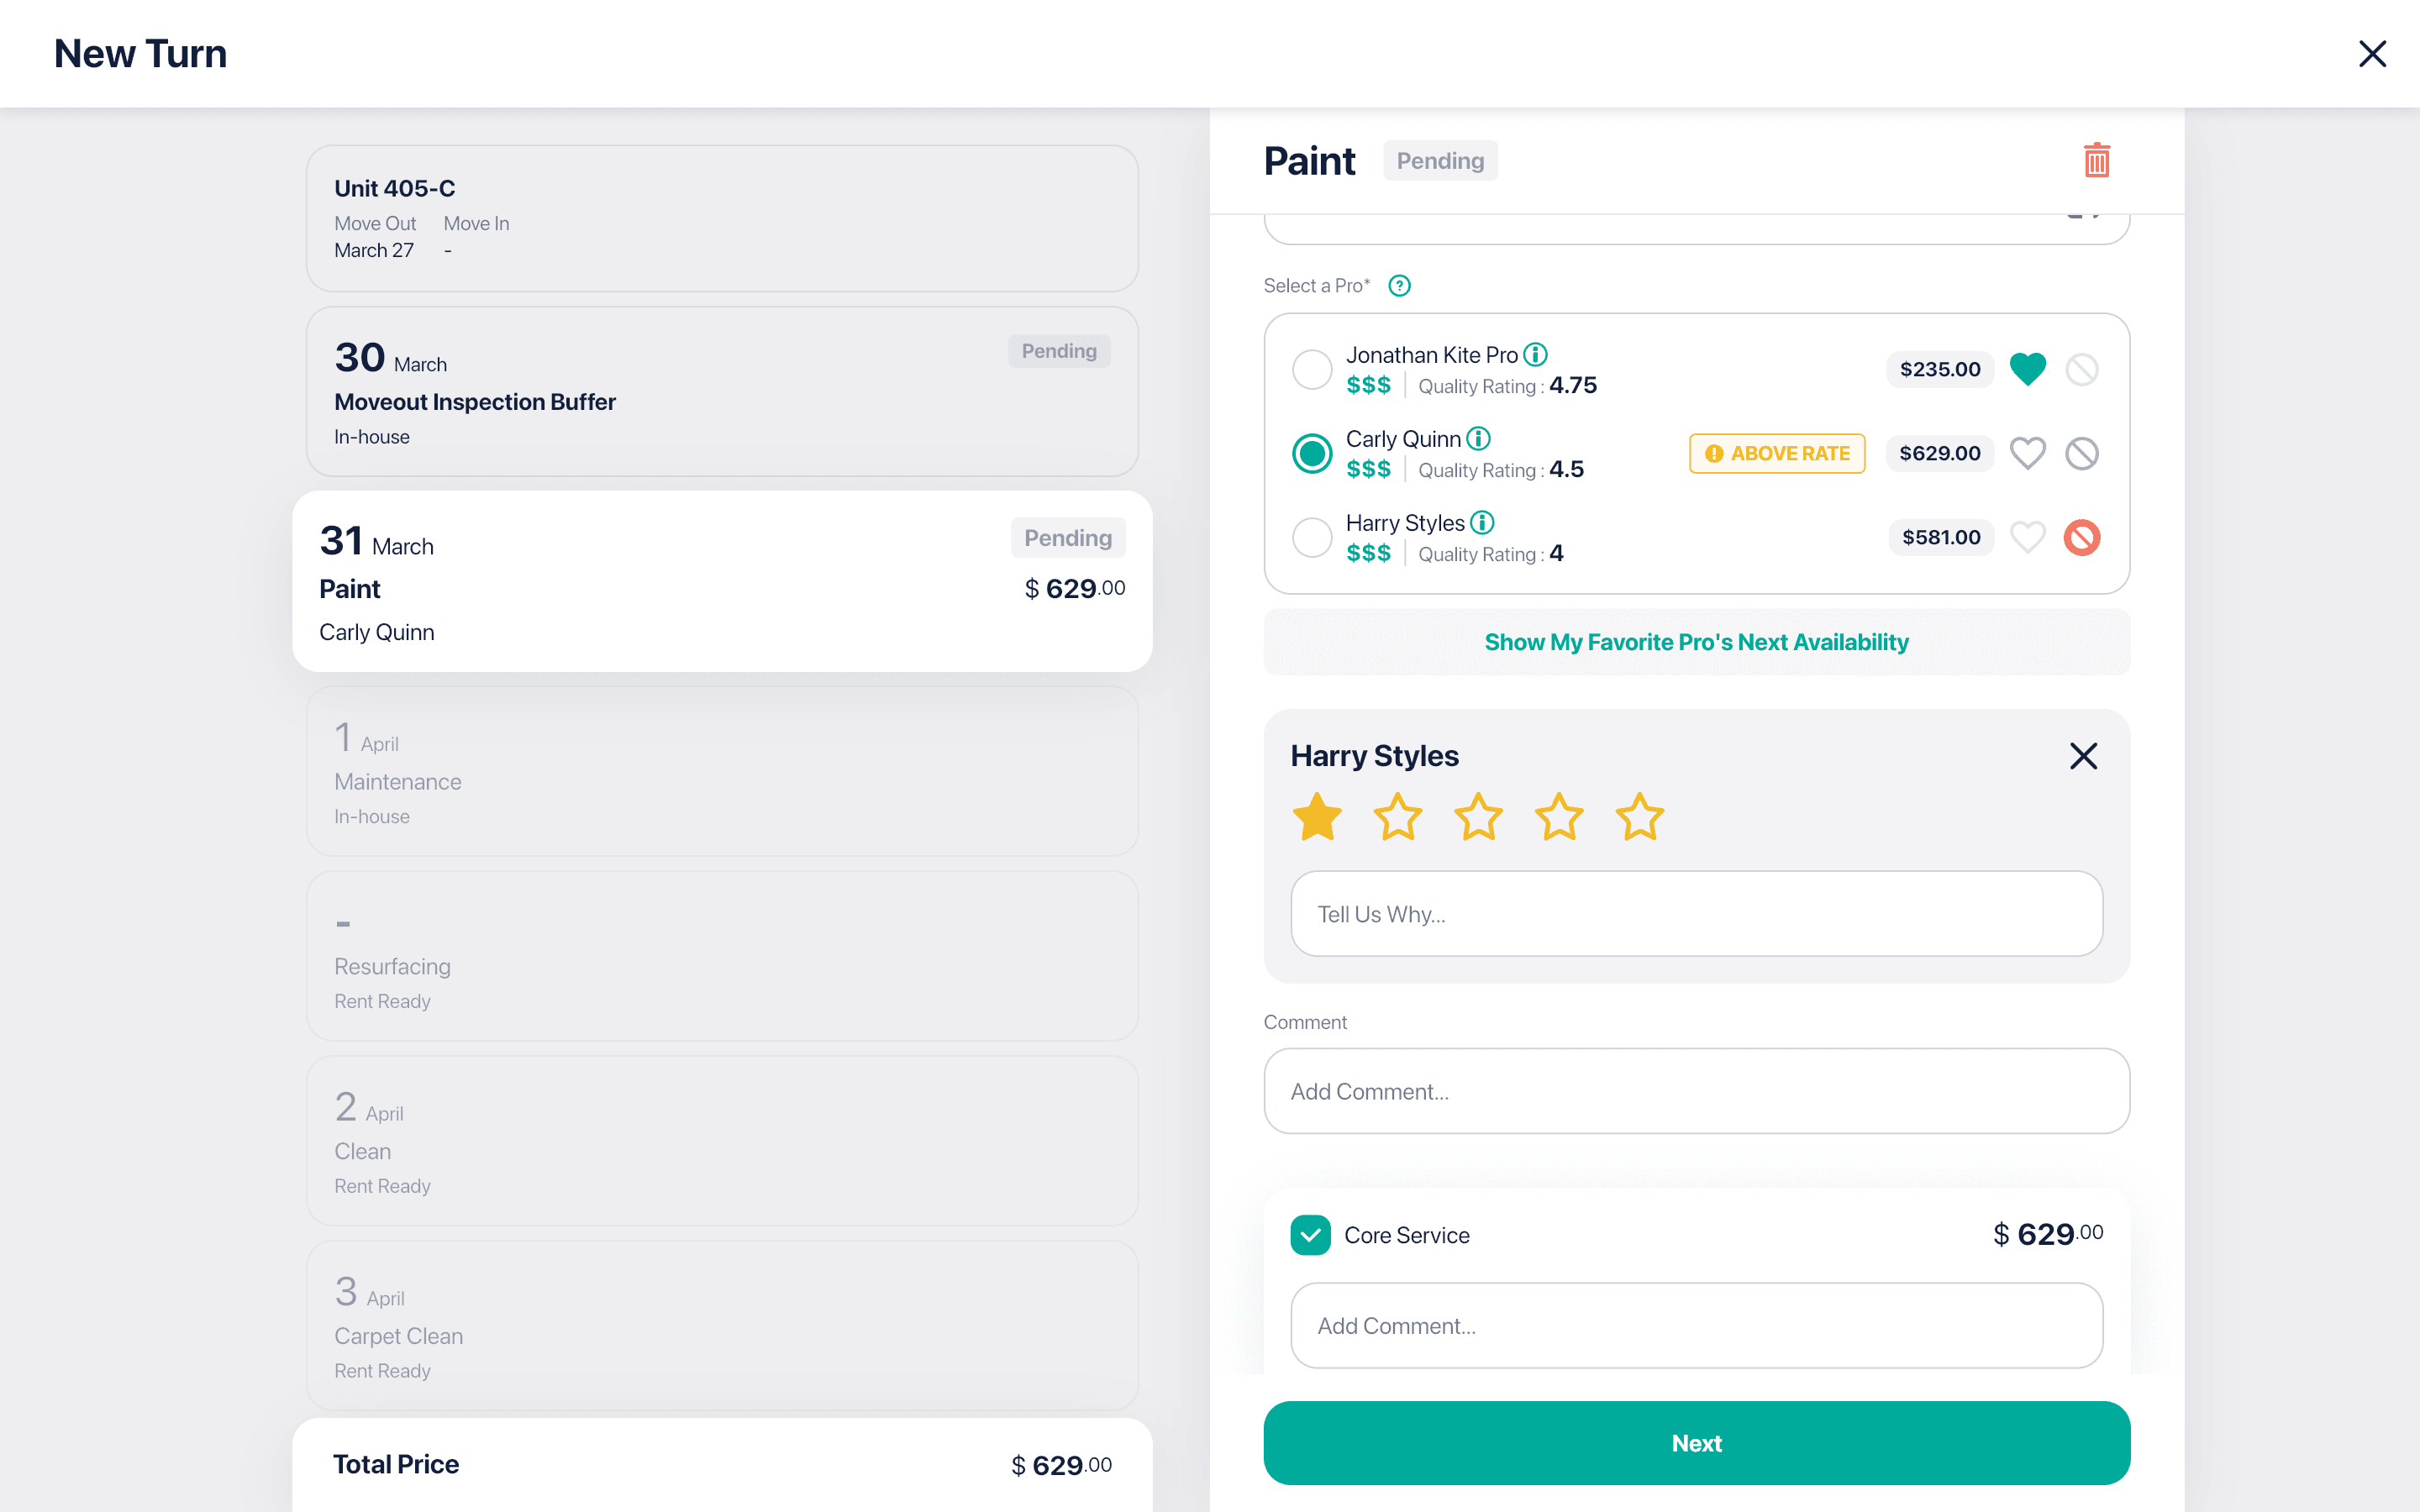Delete the Paint service with trash icon
Image resolution: width=2420 pixels, height=1512 pixels.
(x=2096, y=160)
